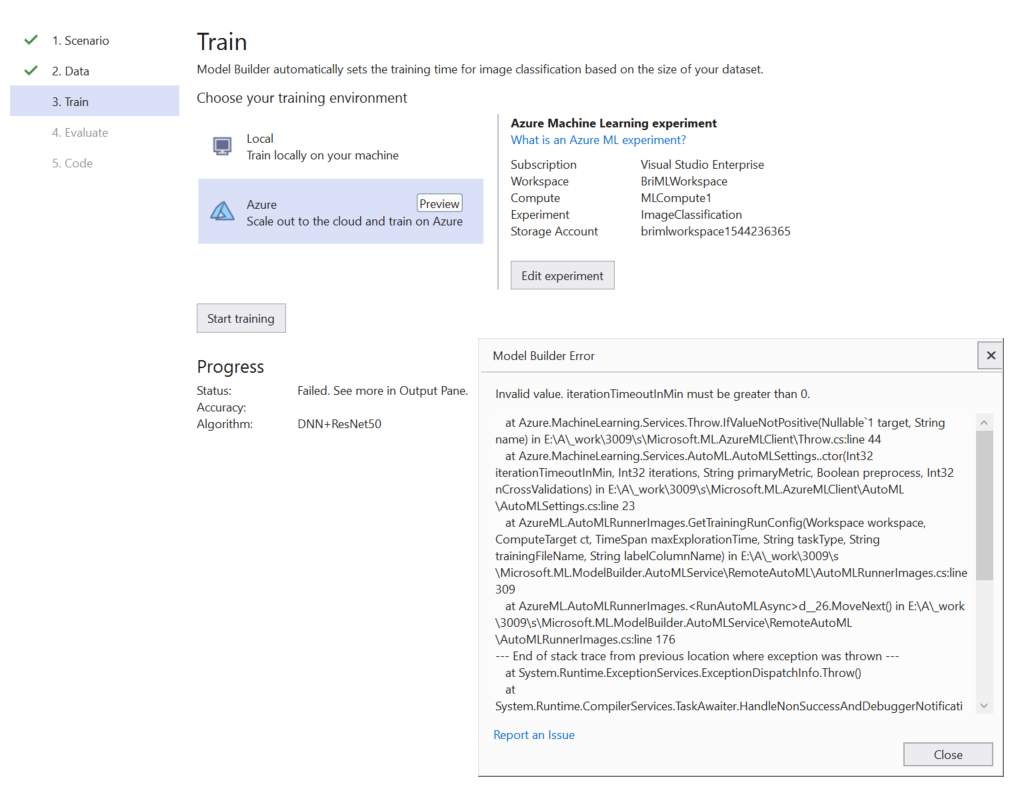Click the 'DNN+ResNet50' algorithm value
Image resolution: width=1024 pixels, height=798 pixels.
click(x=339, y=424)
